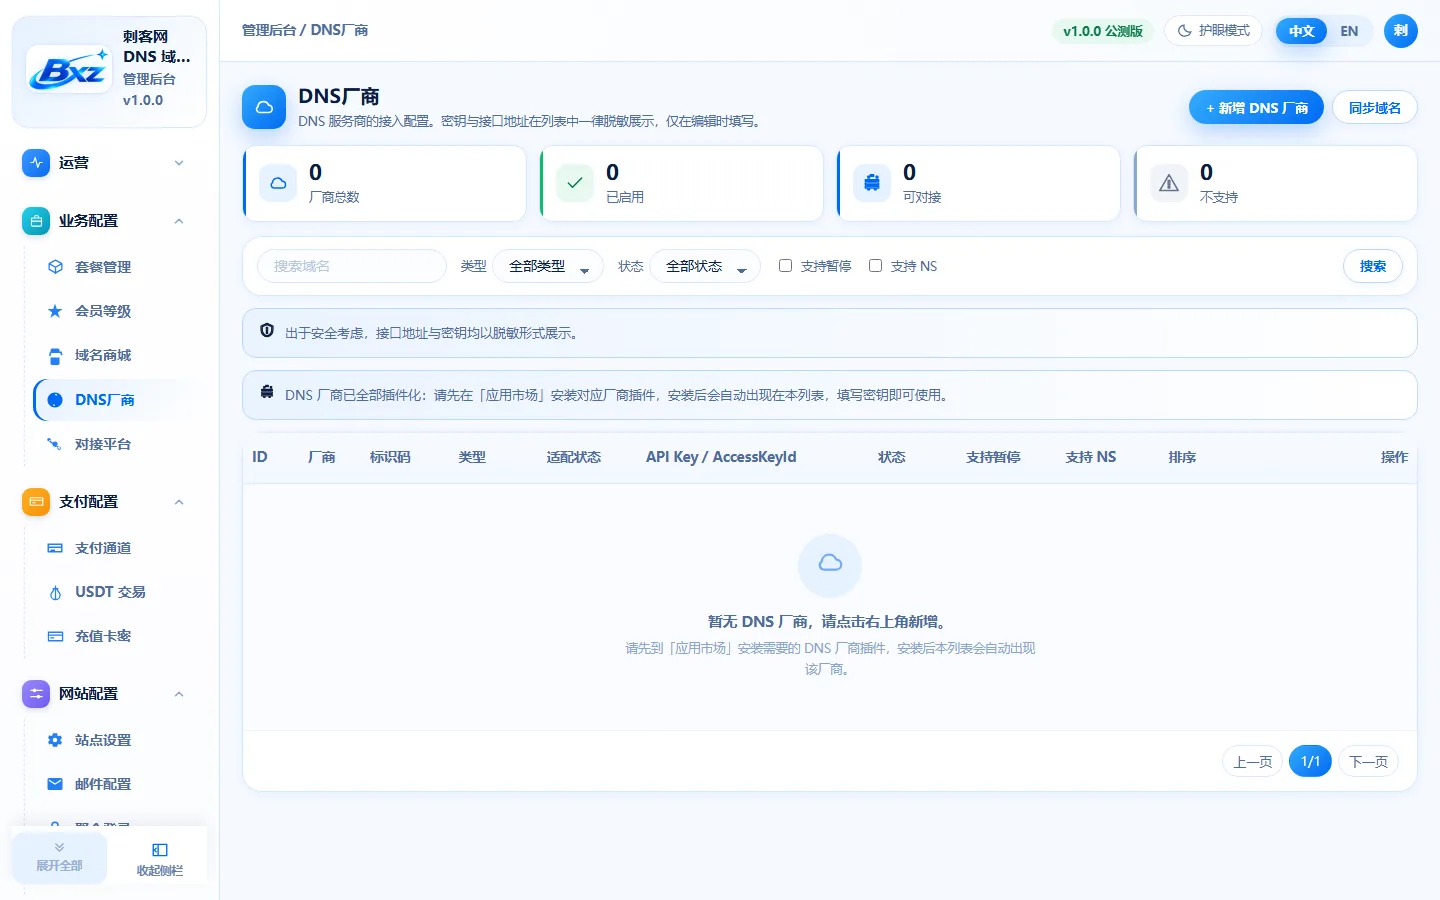
Task: Click the 展开全部 button in sidebar
Action: (x=60, y=857)
